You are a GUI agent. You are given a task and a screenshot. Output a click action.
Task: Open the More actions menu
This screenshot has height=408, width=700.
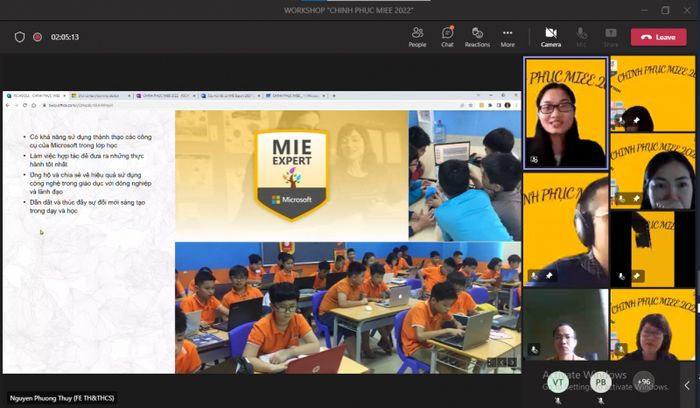508,37
